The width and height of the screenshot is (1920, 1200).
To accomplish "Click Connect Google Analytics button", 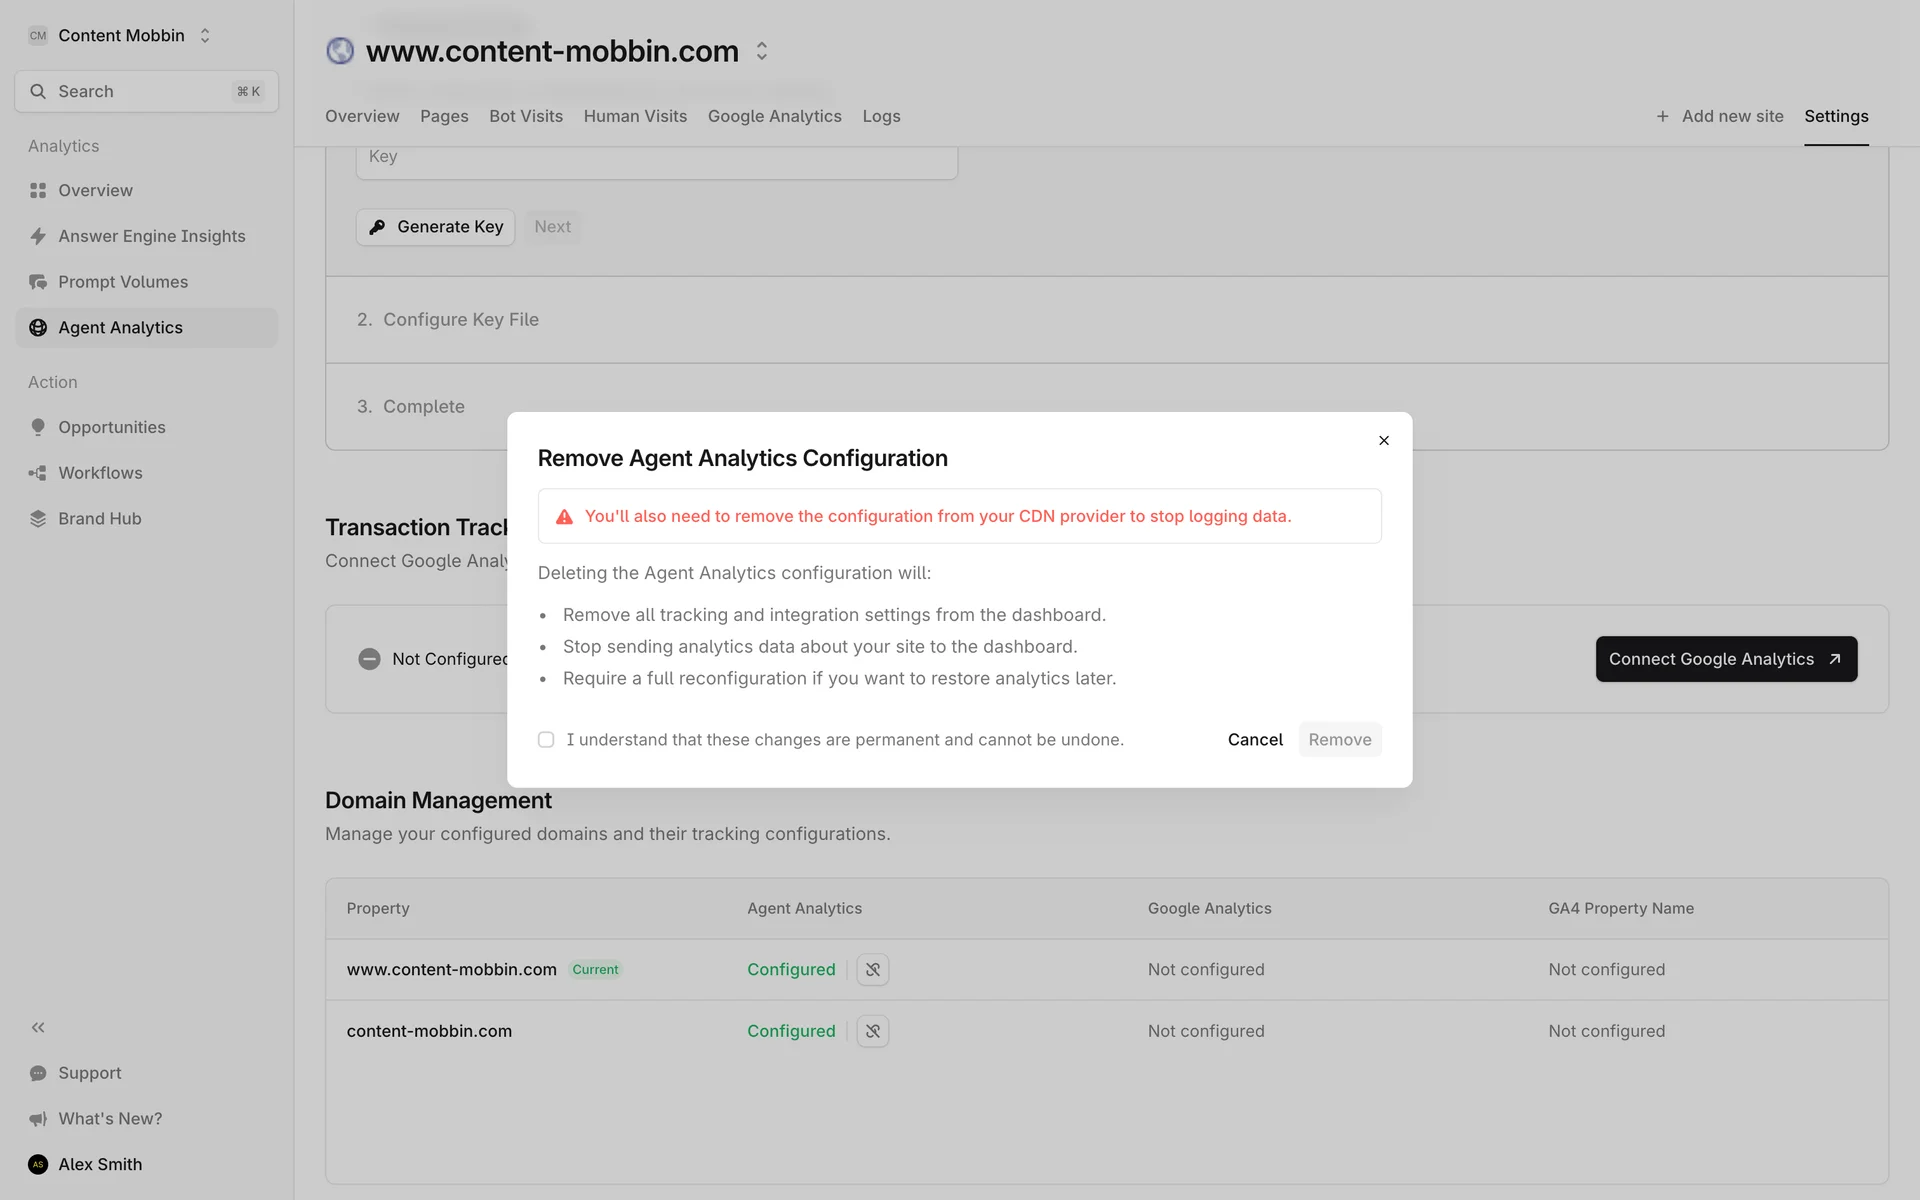I will 1725,659.
